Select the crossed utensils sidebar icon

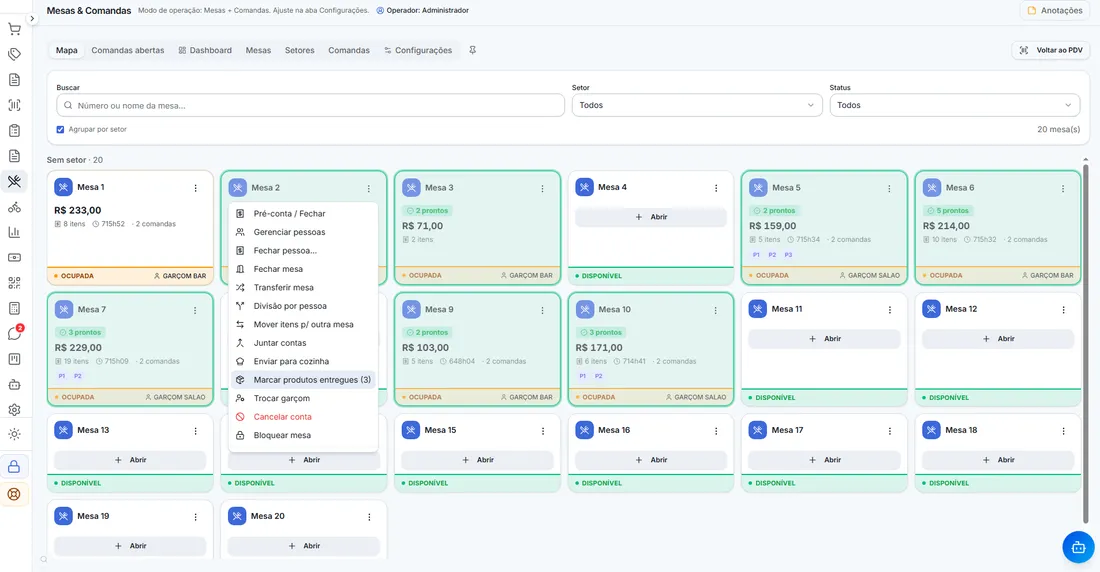pyautogui.click(x=14, y=182)
